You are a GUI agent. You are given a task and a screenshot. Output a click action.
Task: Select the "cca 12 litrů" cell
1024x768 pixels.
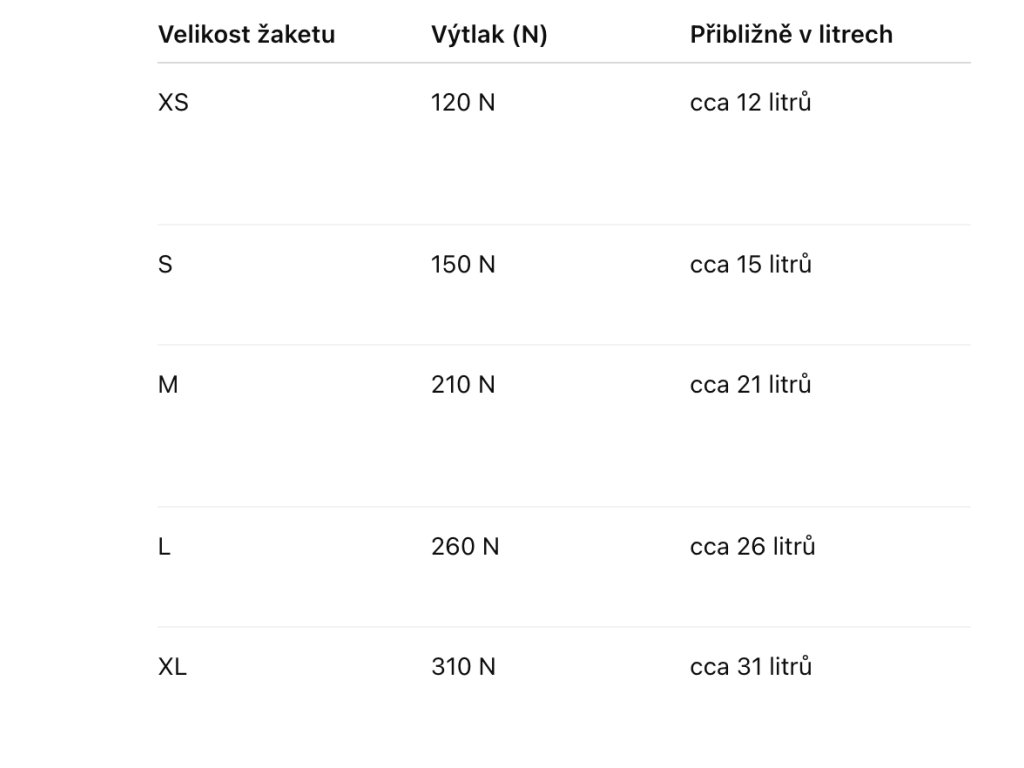(750, 103)
